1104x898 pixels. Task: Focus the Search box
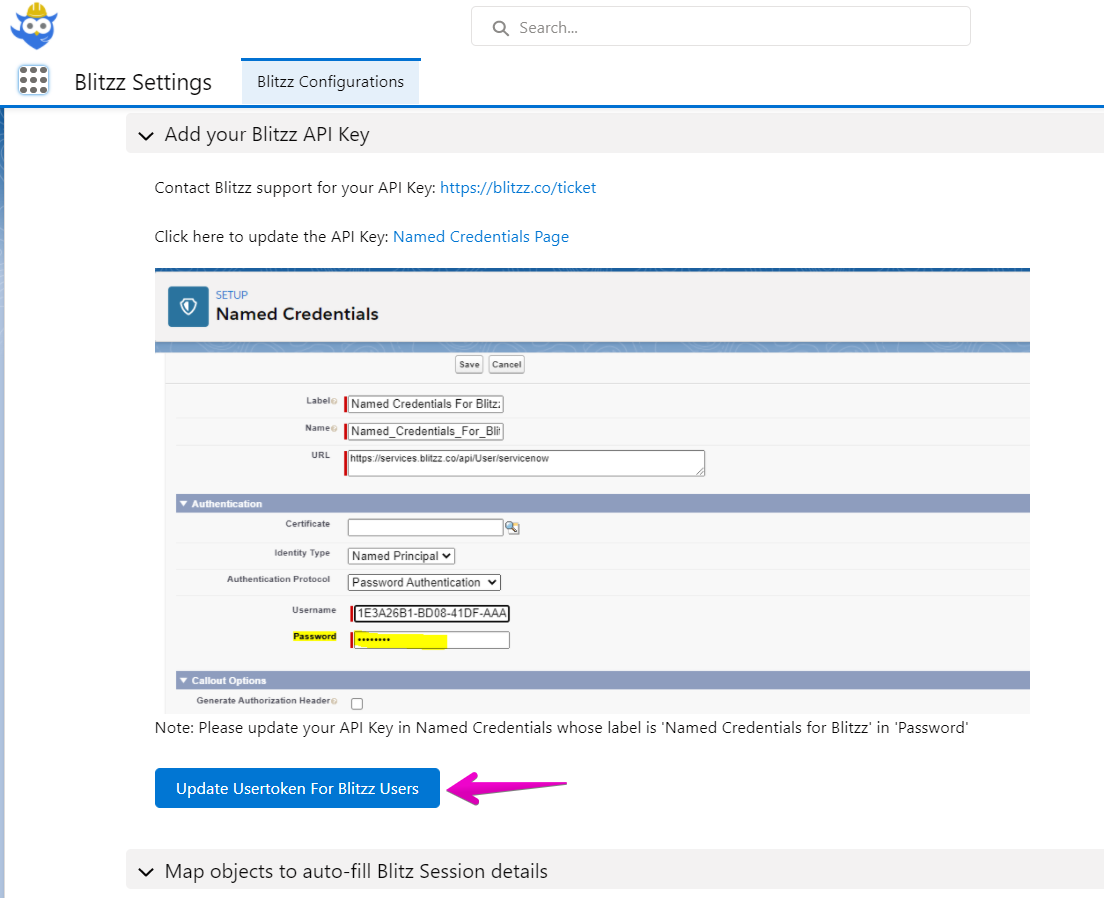(x=720, y=27)
